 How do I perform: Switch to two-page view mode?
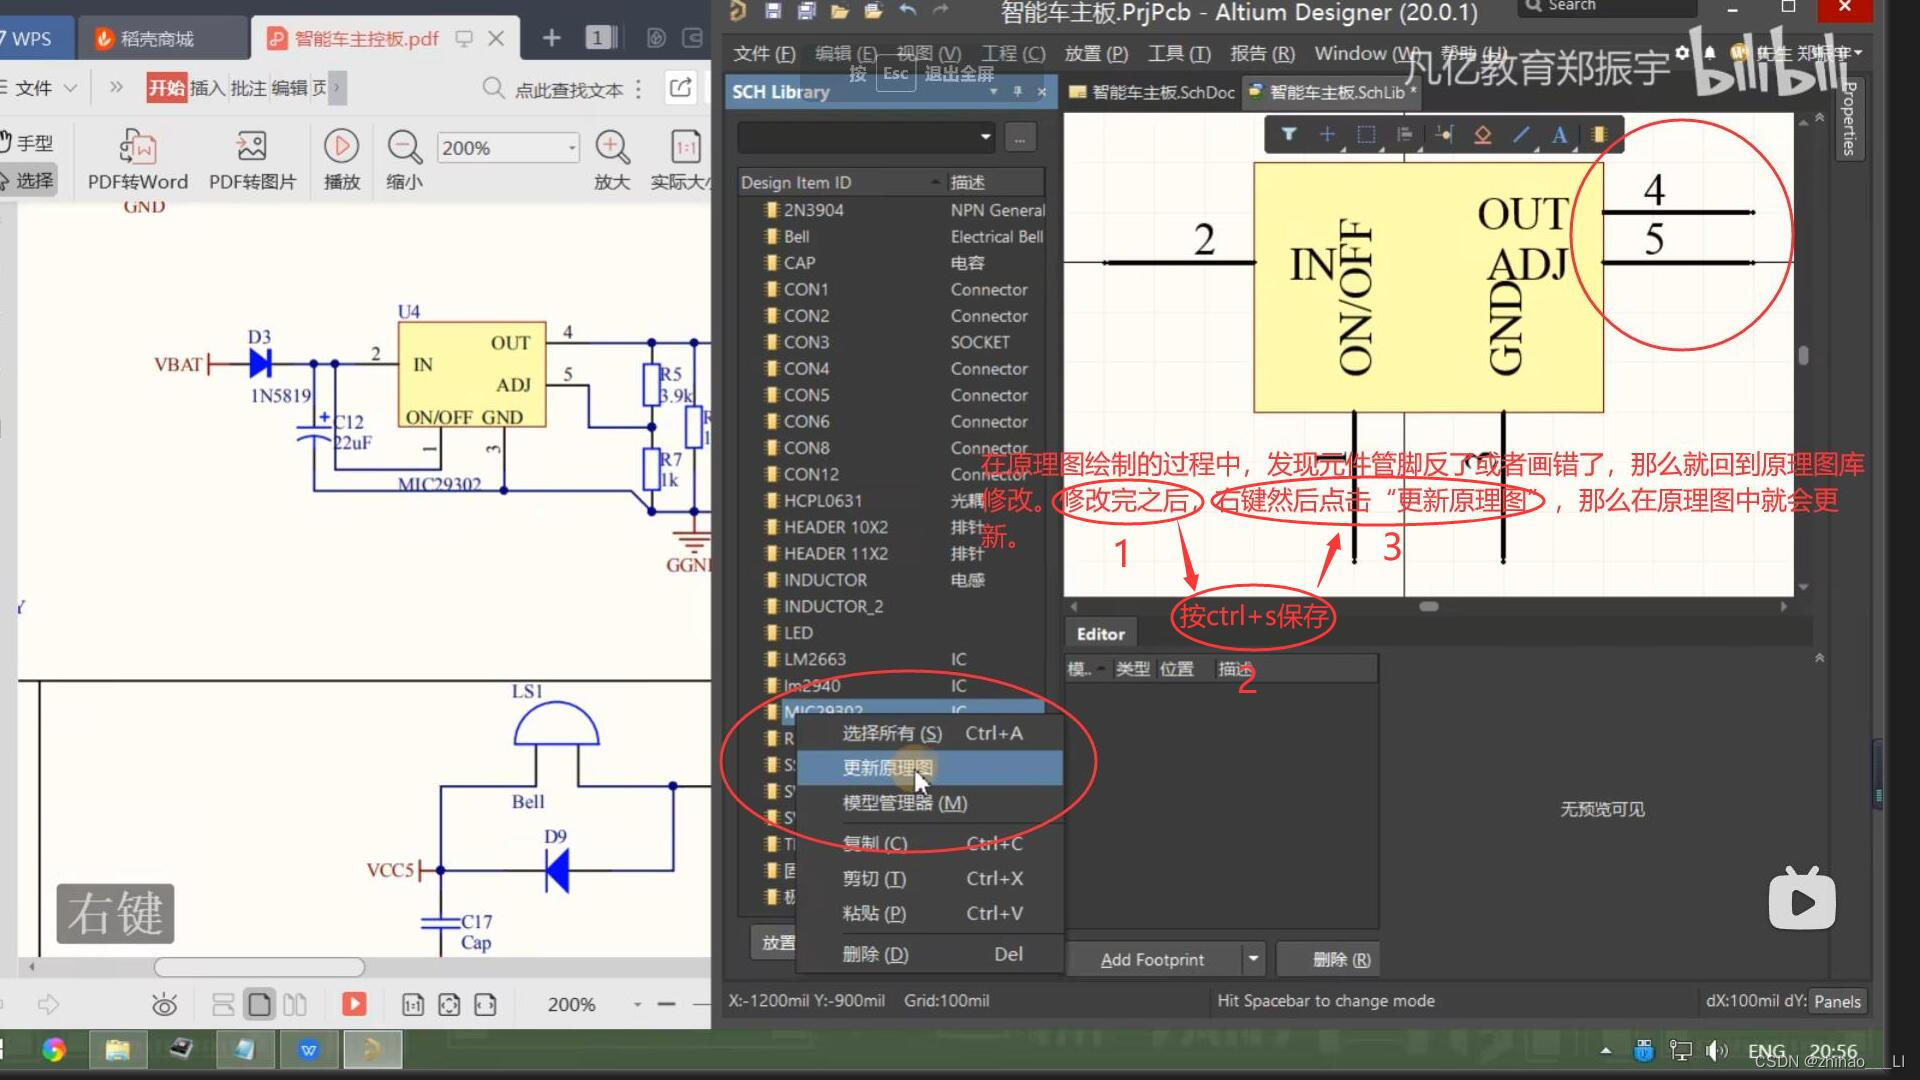tap(295, 1004)
